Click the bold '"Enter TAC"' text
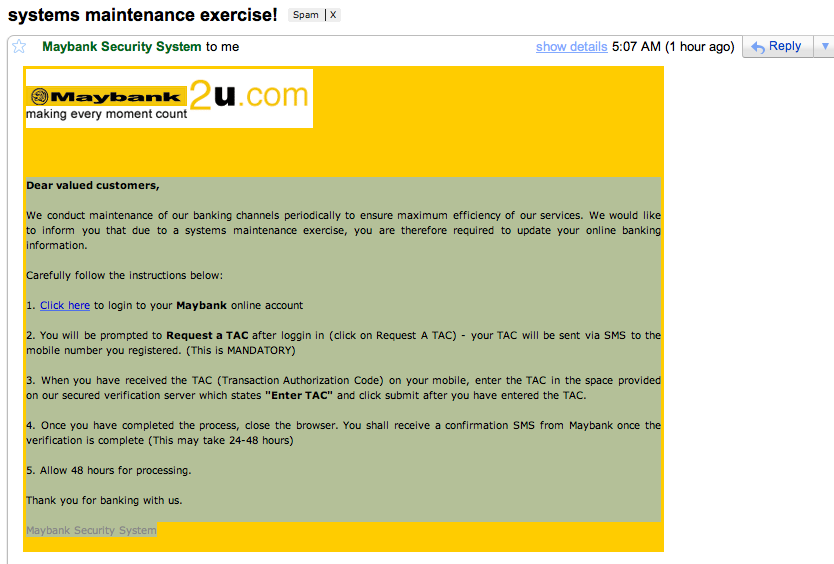This screenshot has width=834, height=564. (299, 395)
